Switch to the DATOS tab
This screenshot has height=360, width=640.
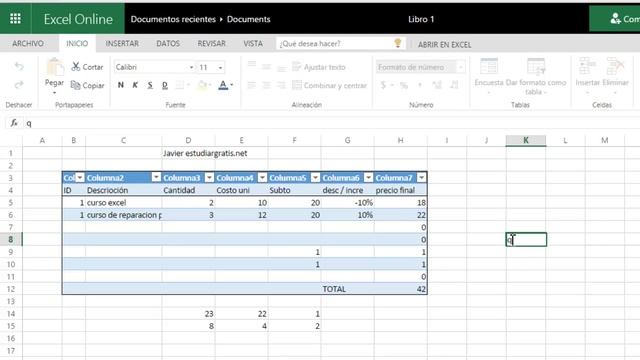click(168, 43)
